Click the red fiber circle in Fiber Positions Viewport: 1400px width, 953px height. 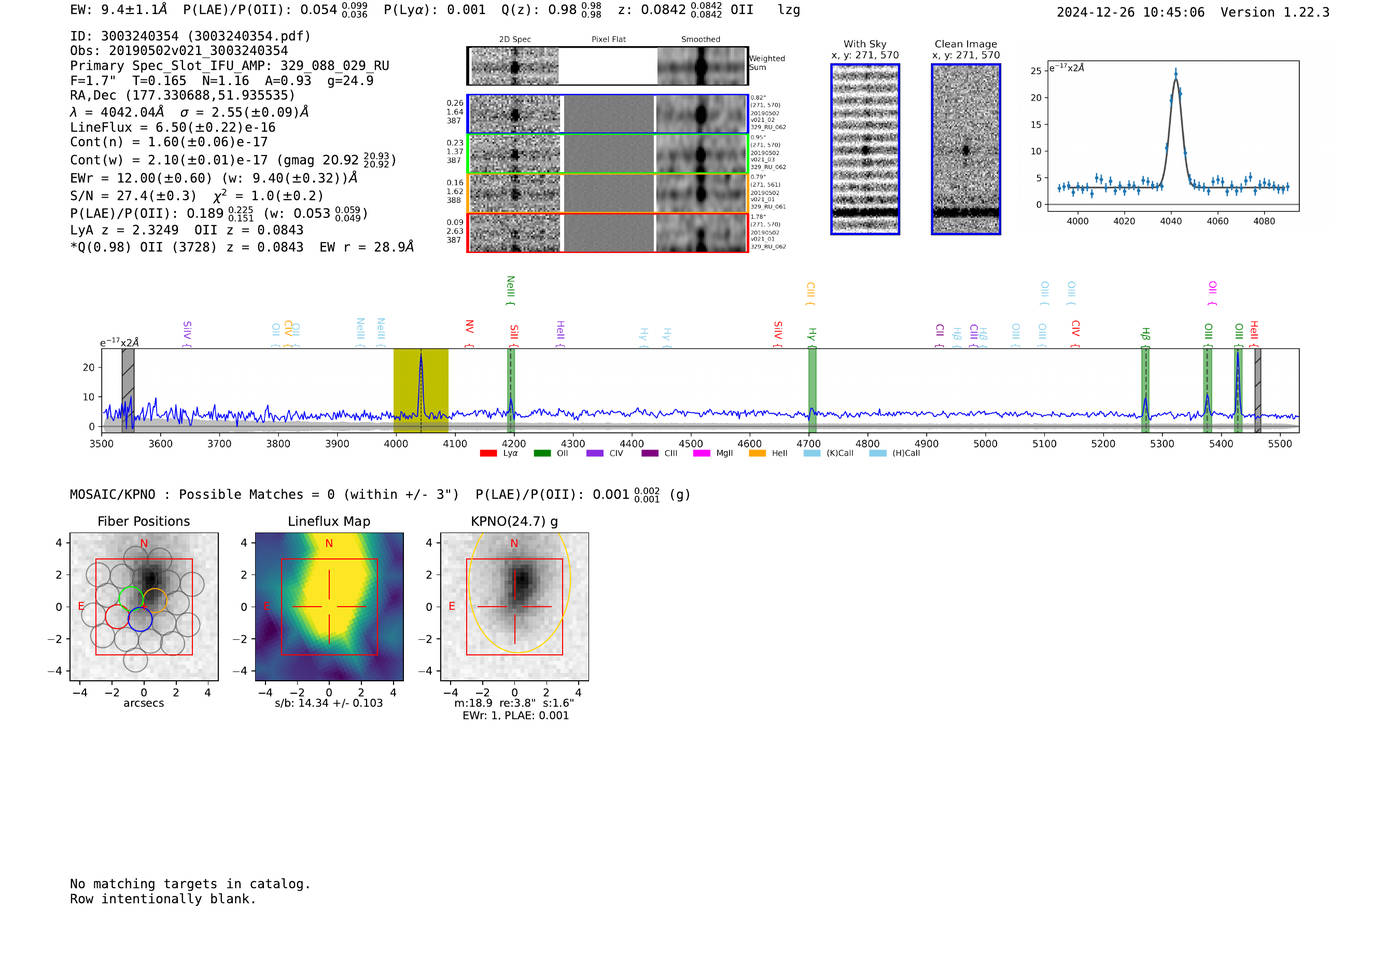pos(117,616)
